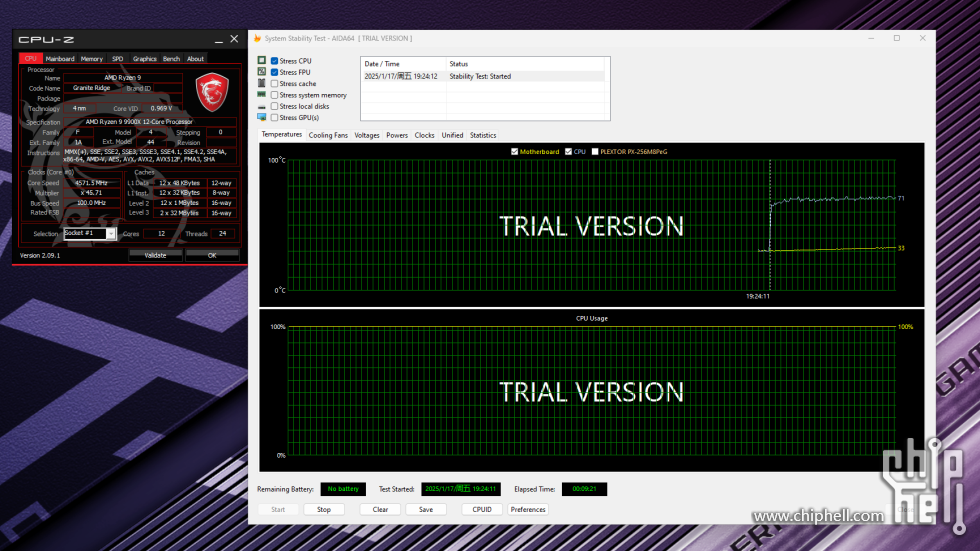Minimize the CPU-Z window
The height and width of the screenshot is (551, 980).
[219, 40]
